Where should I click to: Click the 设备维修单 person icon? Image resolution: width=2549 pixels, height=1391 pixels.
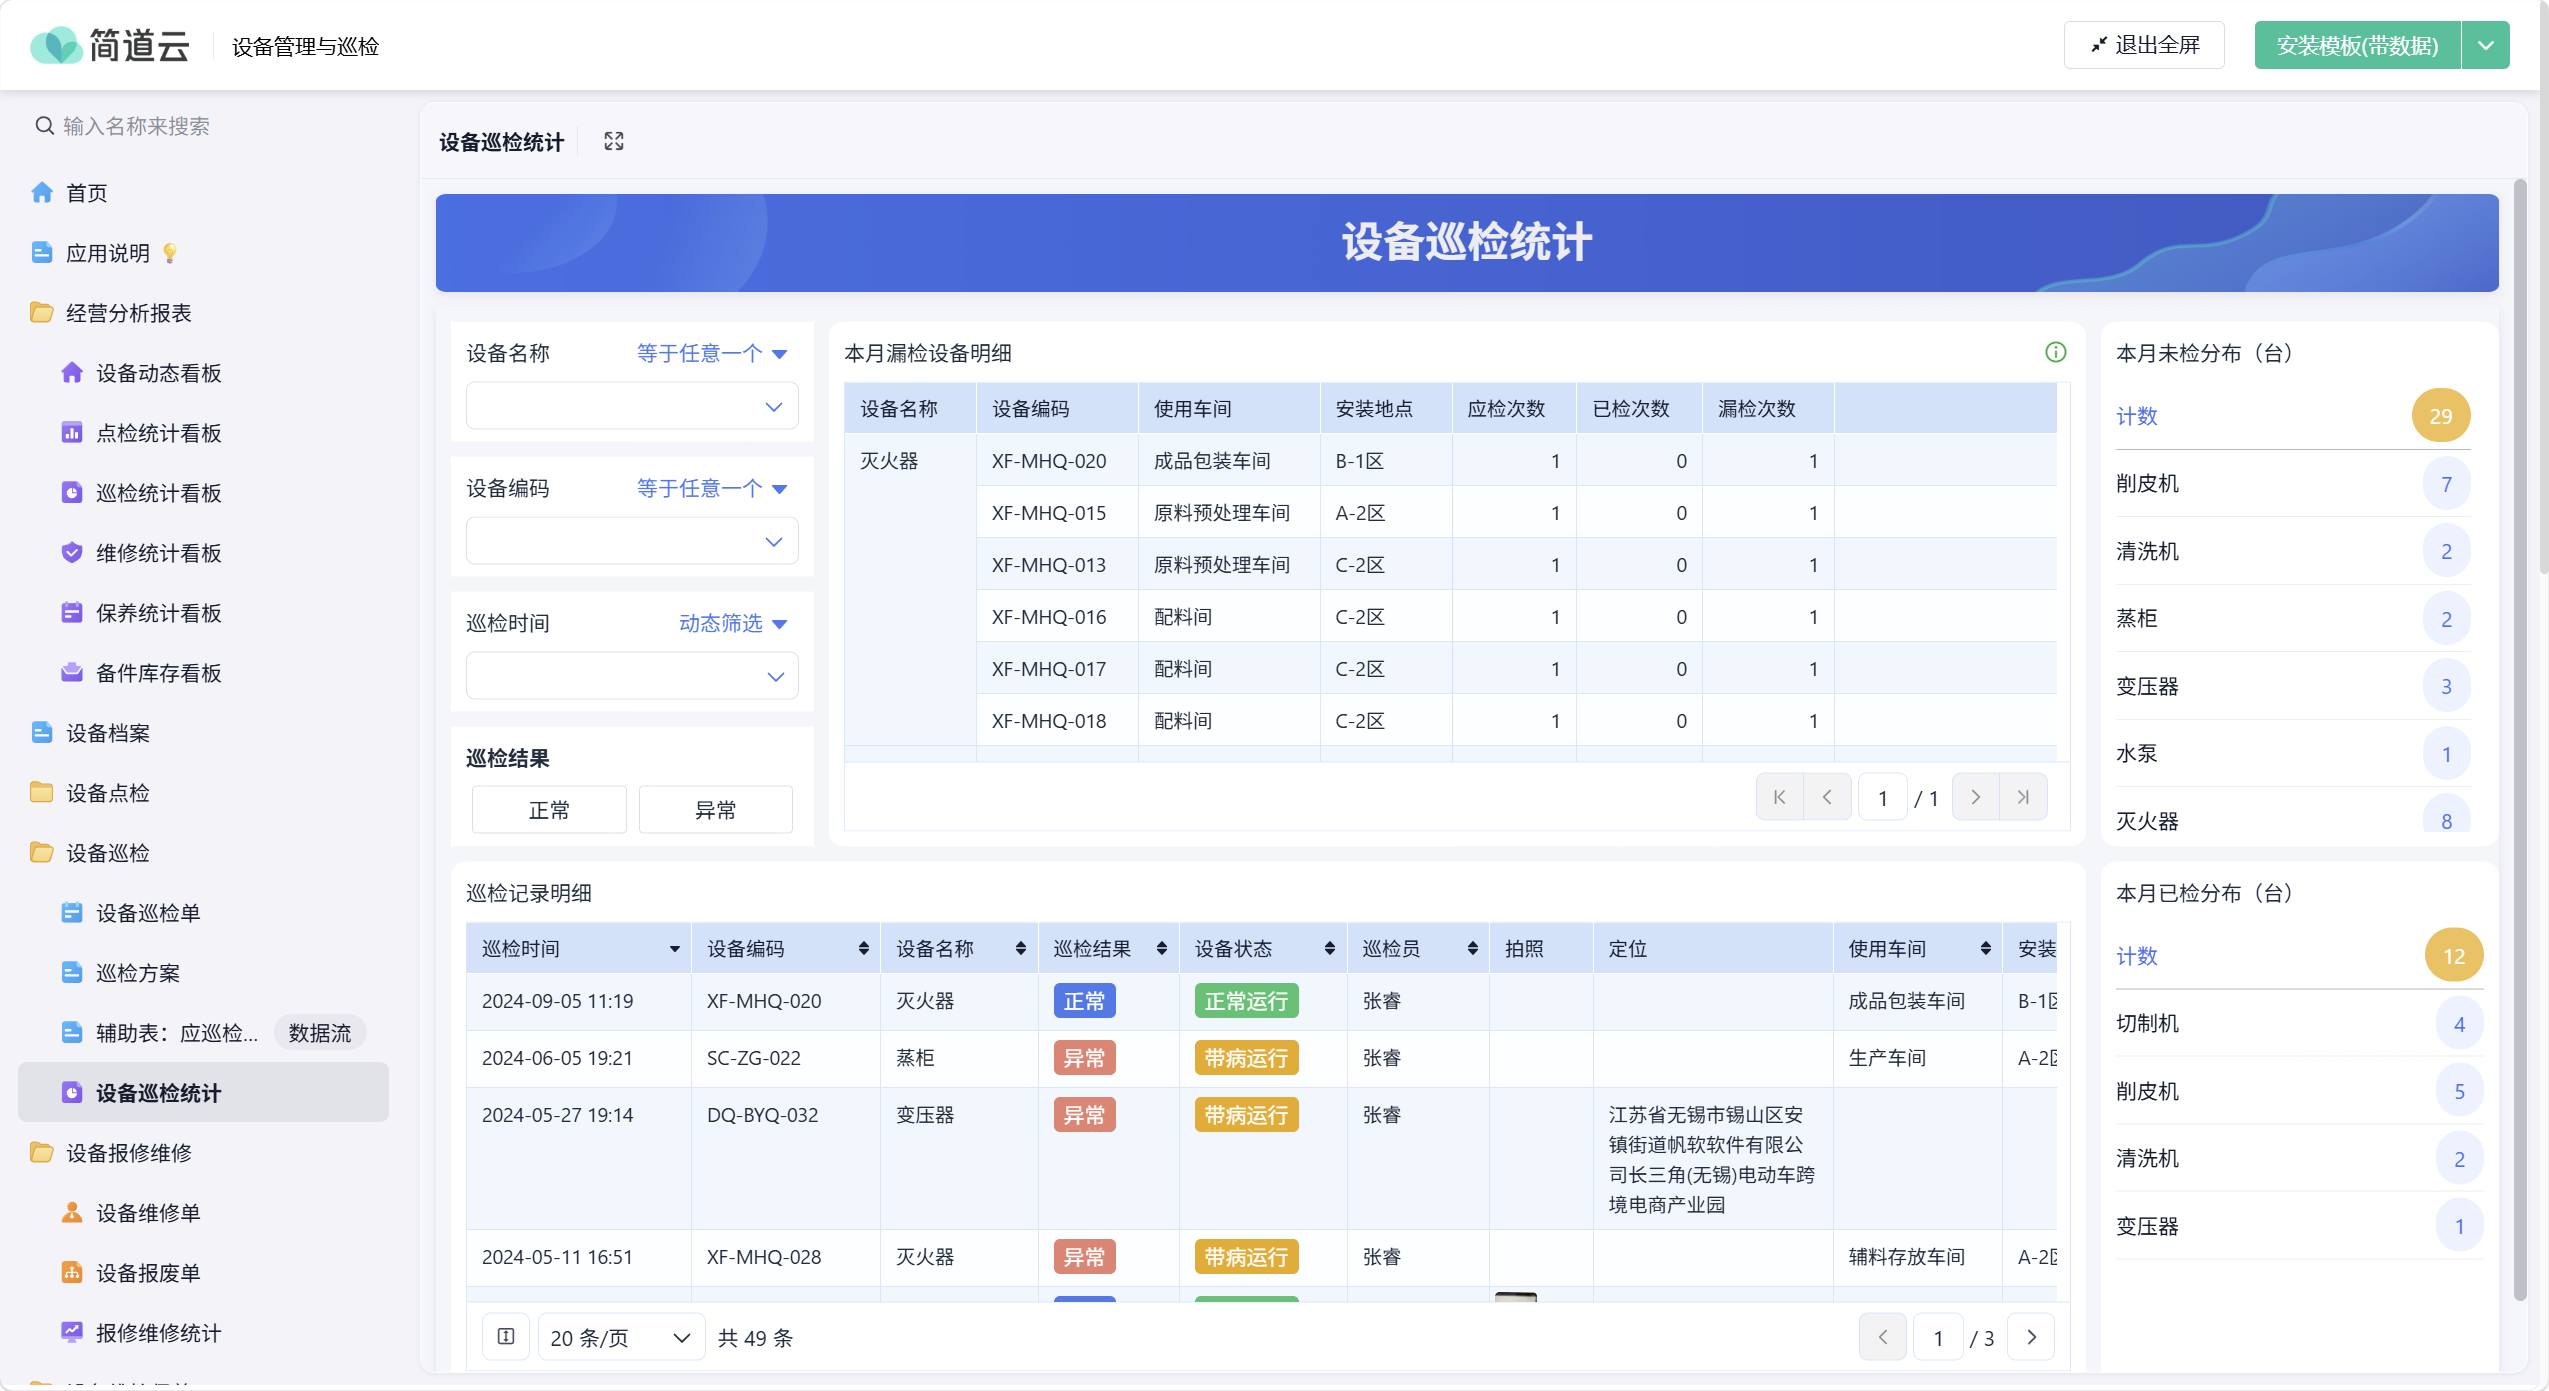point(72,1212)
